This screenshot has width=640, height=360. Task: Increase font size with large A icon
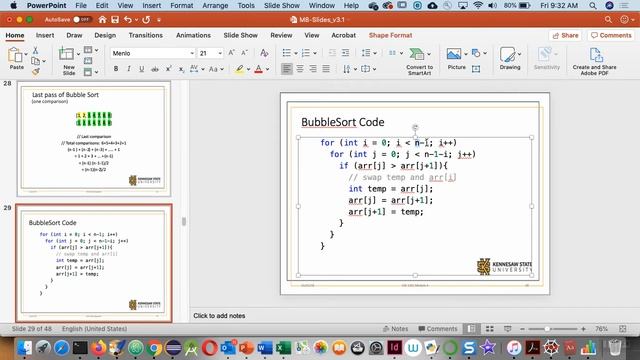click(231, 53)
